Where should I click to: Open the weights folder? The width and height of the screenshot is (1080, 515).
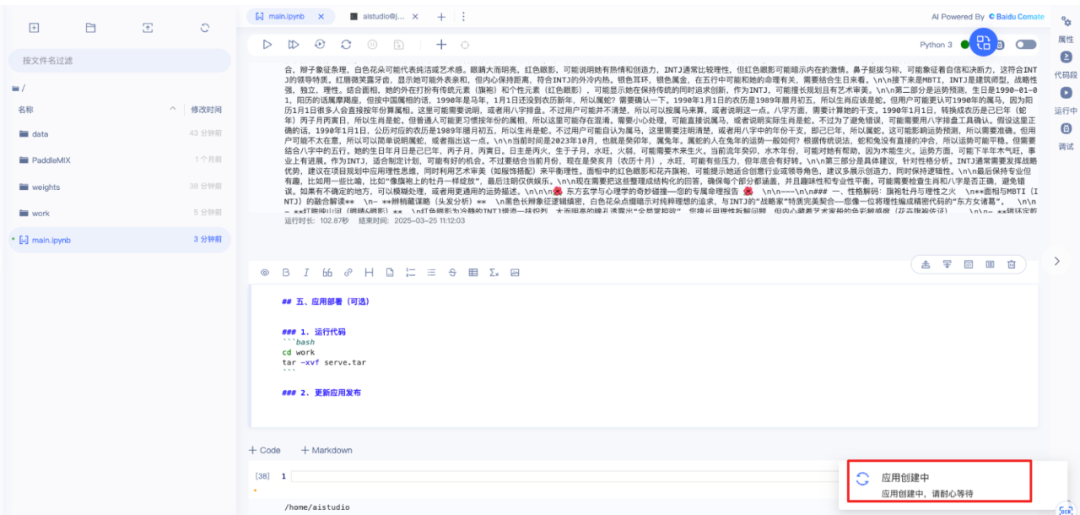[120, 187]
